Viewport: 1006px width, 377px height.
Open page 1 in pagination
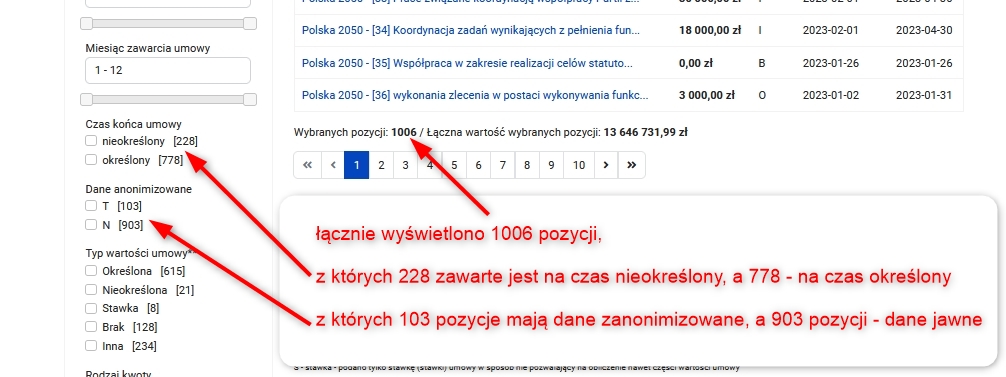(357, 165)
